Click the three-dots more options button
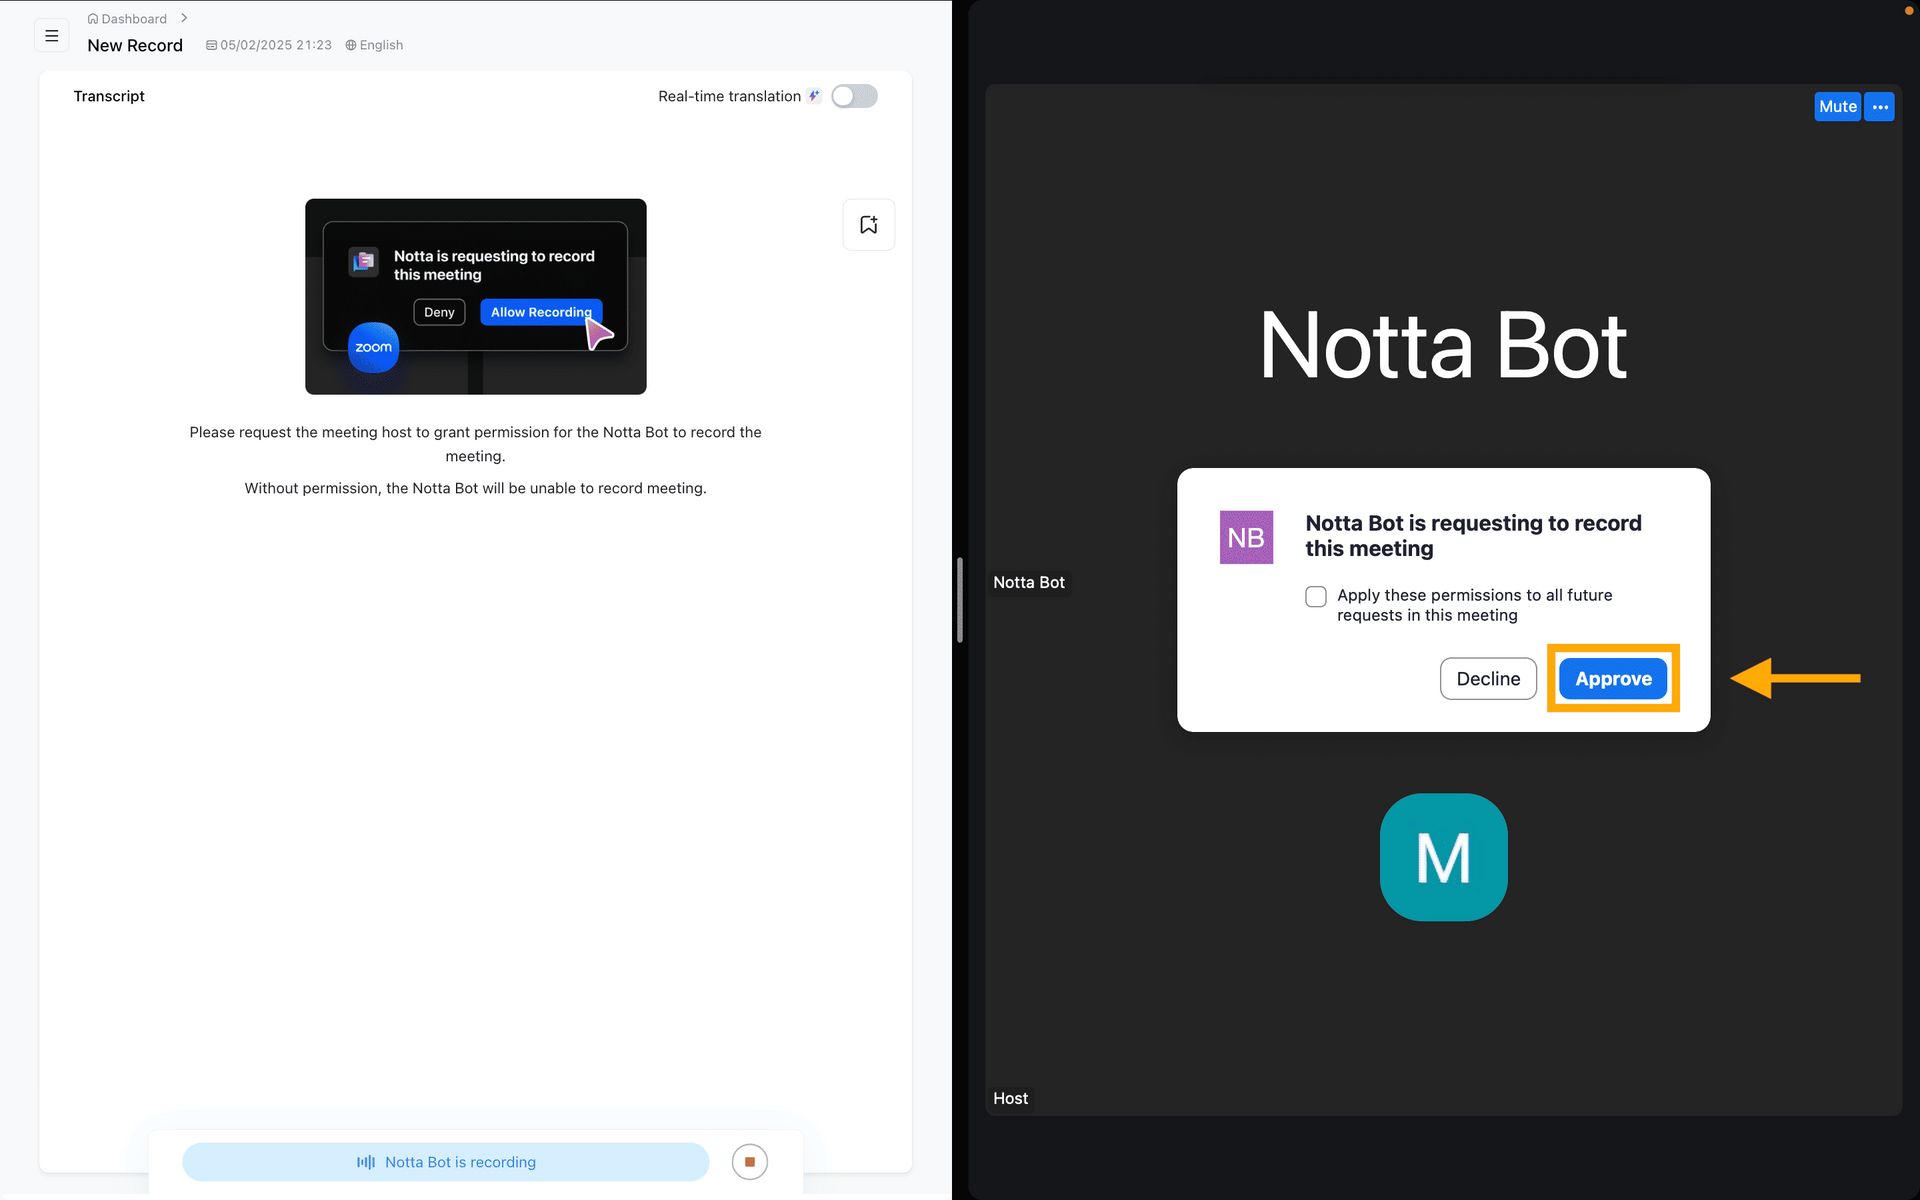 coord(1880,107)
